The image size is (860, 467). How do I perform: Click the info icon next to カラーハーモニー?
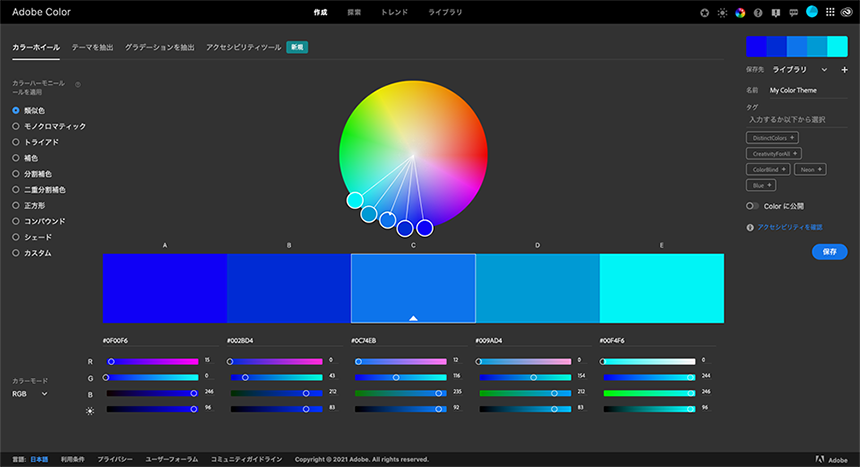78,85
